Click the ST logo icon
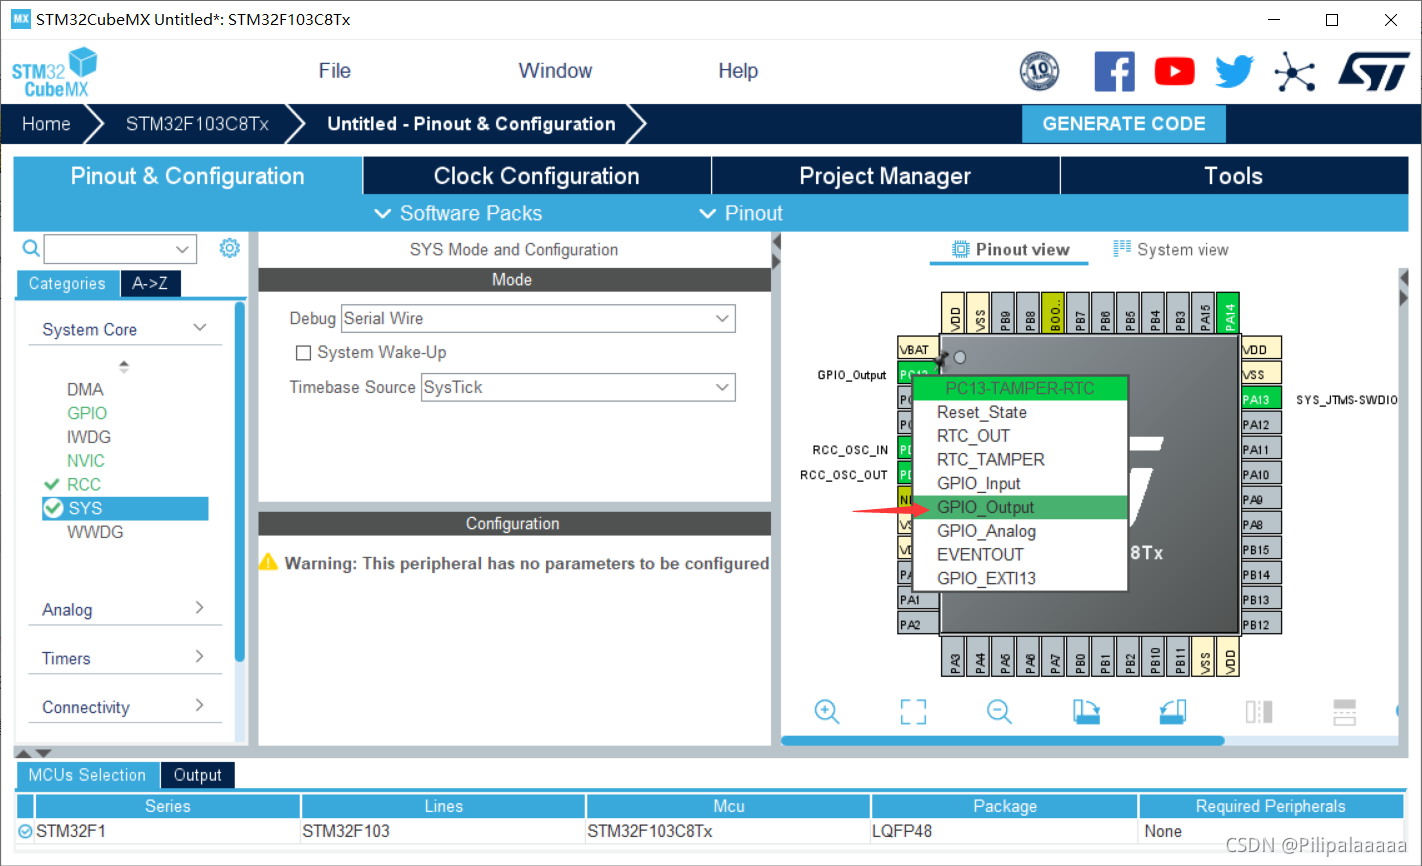Viewport: 1422px width, 866px height. pyautogui.click(x=1373, y=71)
